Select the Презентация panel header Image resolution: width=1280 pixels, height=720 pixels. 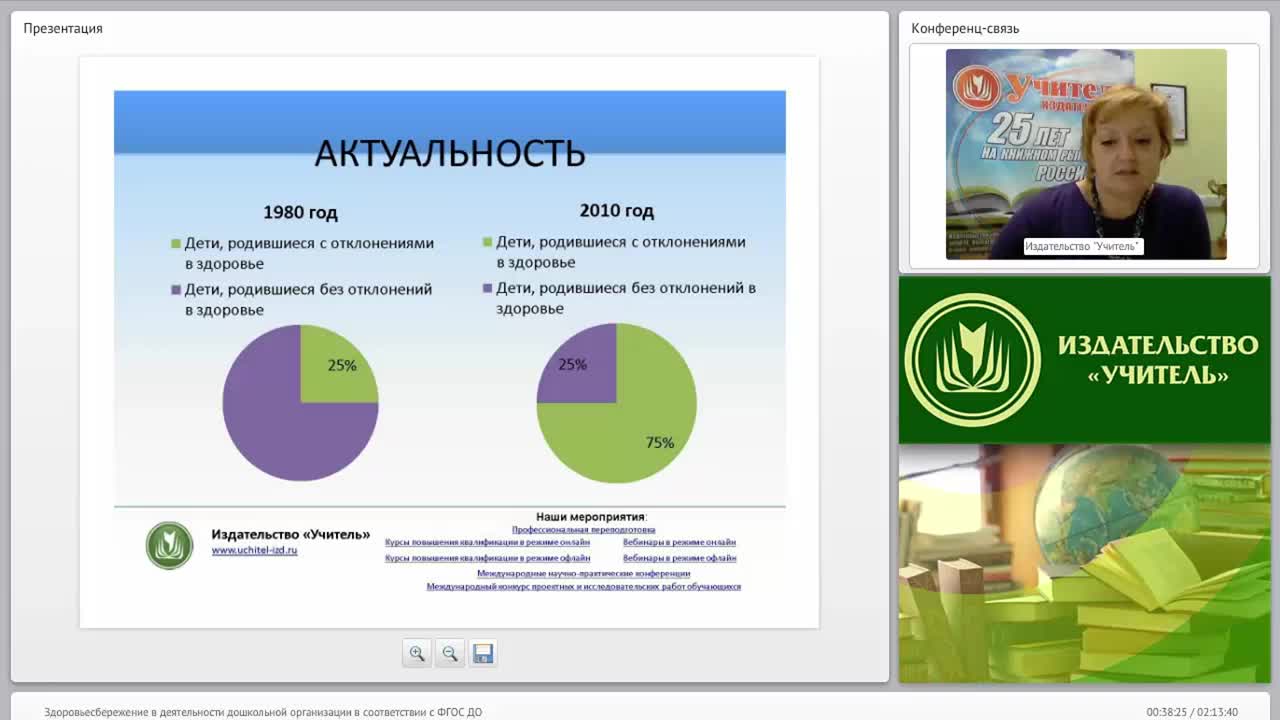pyautogui.click(x=63, y=28)
